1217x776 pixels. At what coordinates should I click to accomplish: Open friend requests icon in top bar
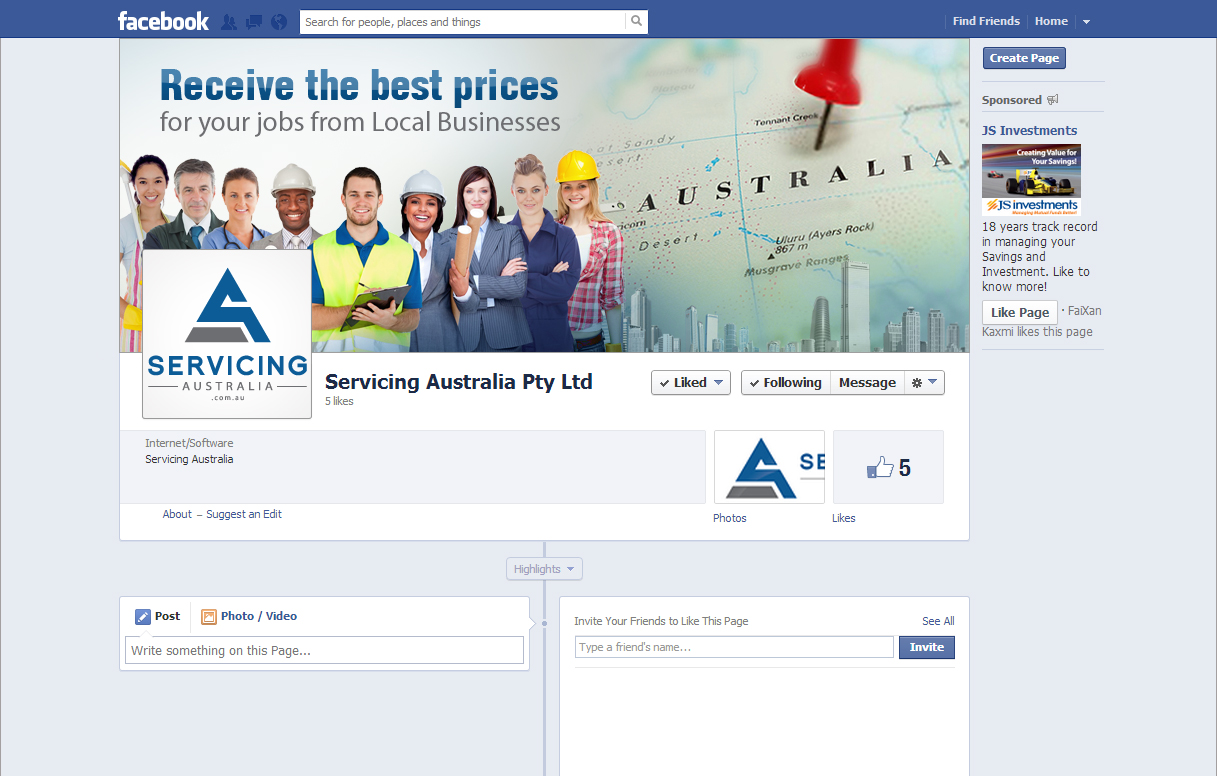[229, 22]
